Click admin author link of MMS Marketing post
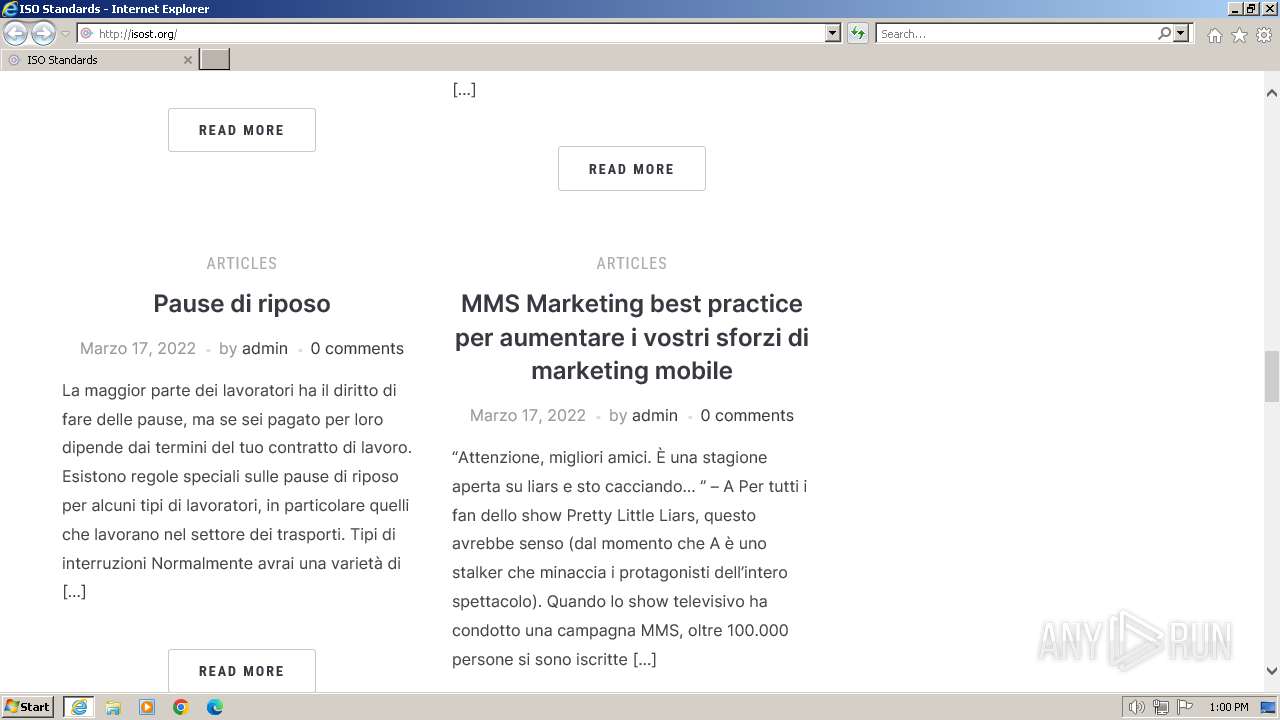This screenshot has height=720, width=1280. tap(655, 415)
